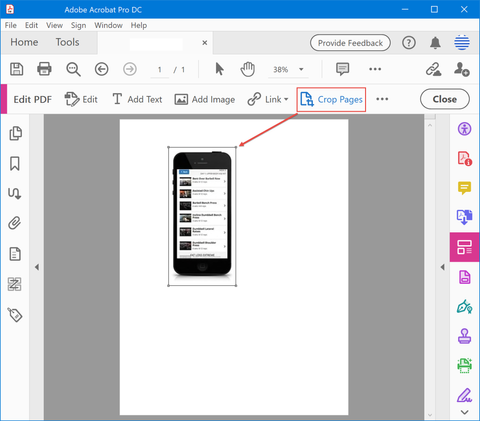Click the Share link icon
This screenshot has width=480, height=421.
[433, 69]
